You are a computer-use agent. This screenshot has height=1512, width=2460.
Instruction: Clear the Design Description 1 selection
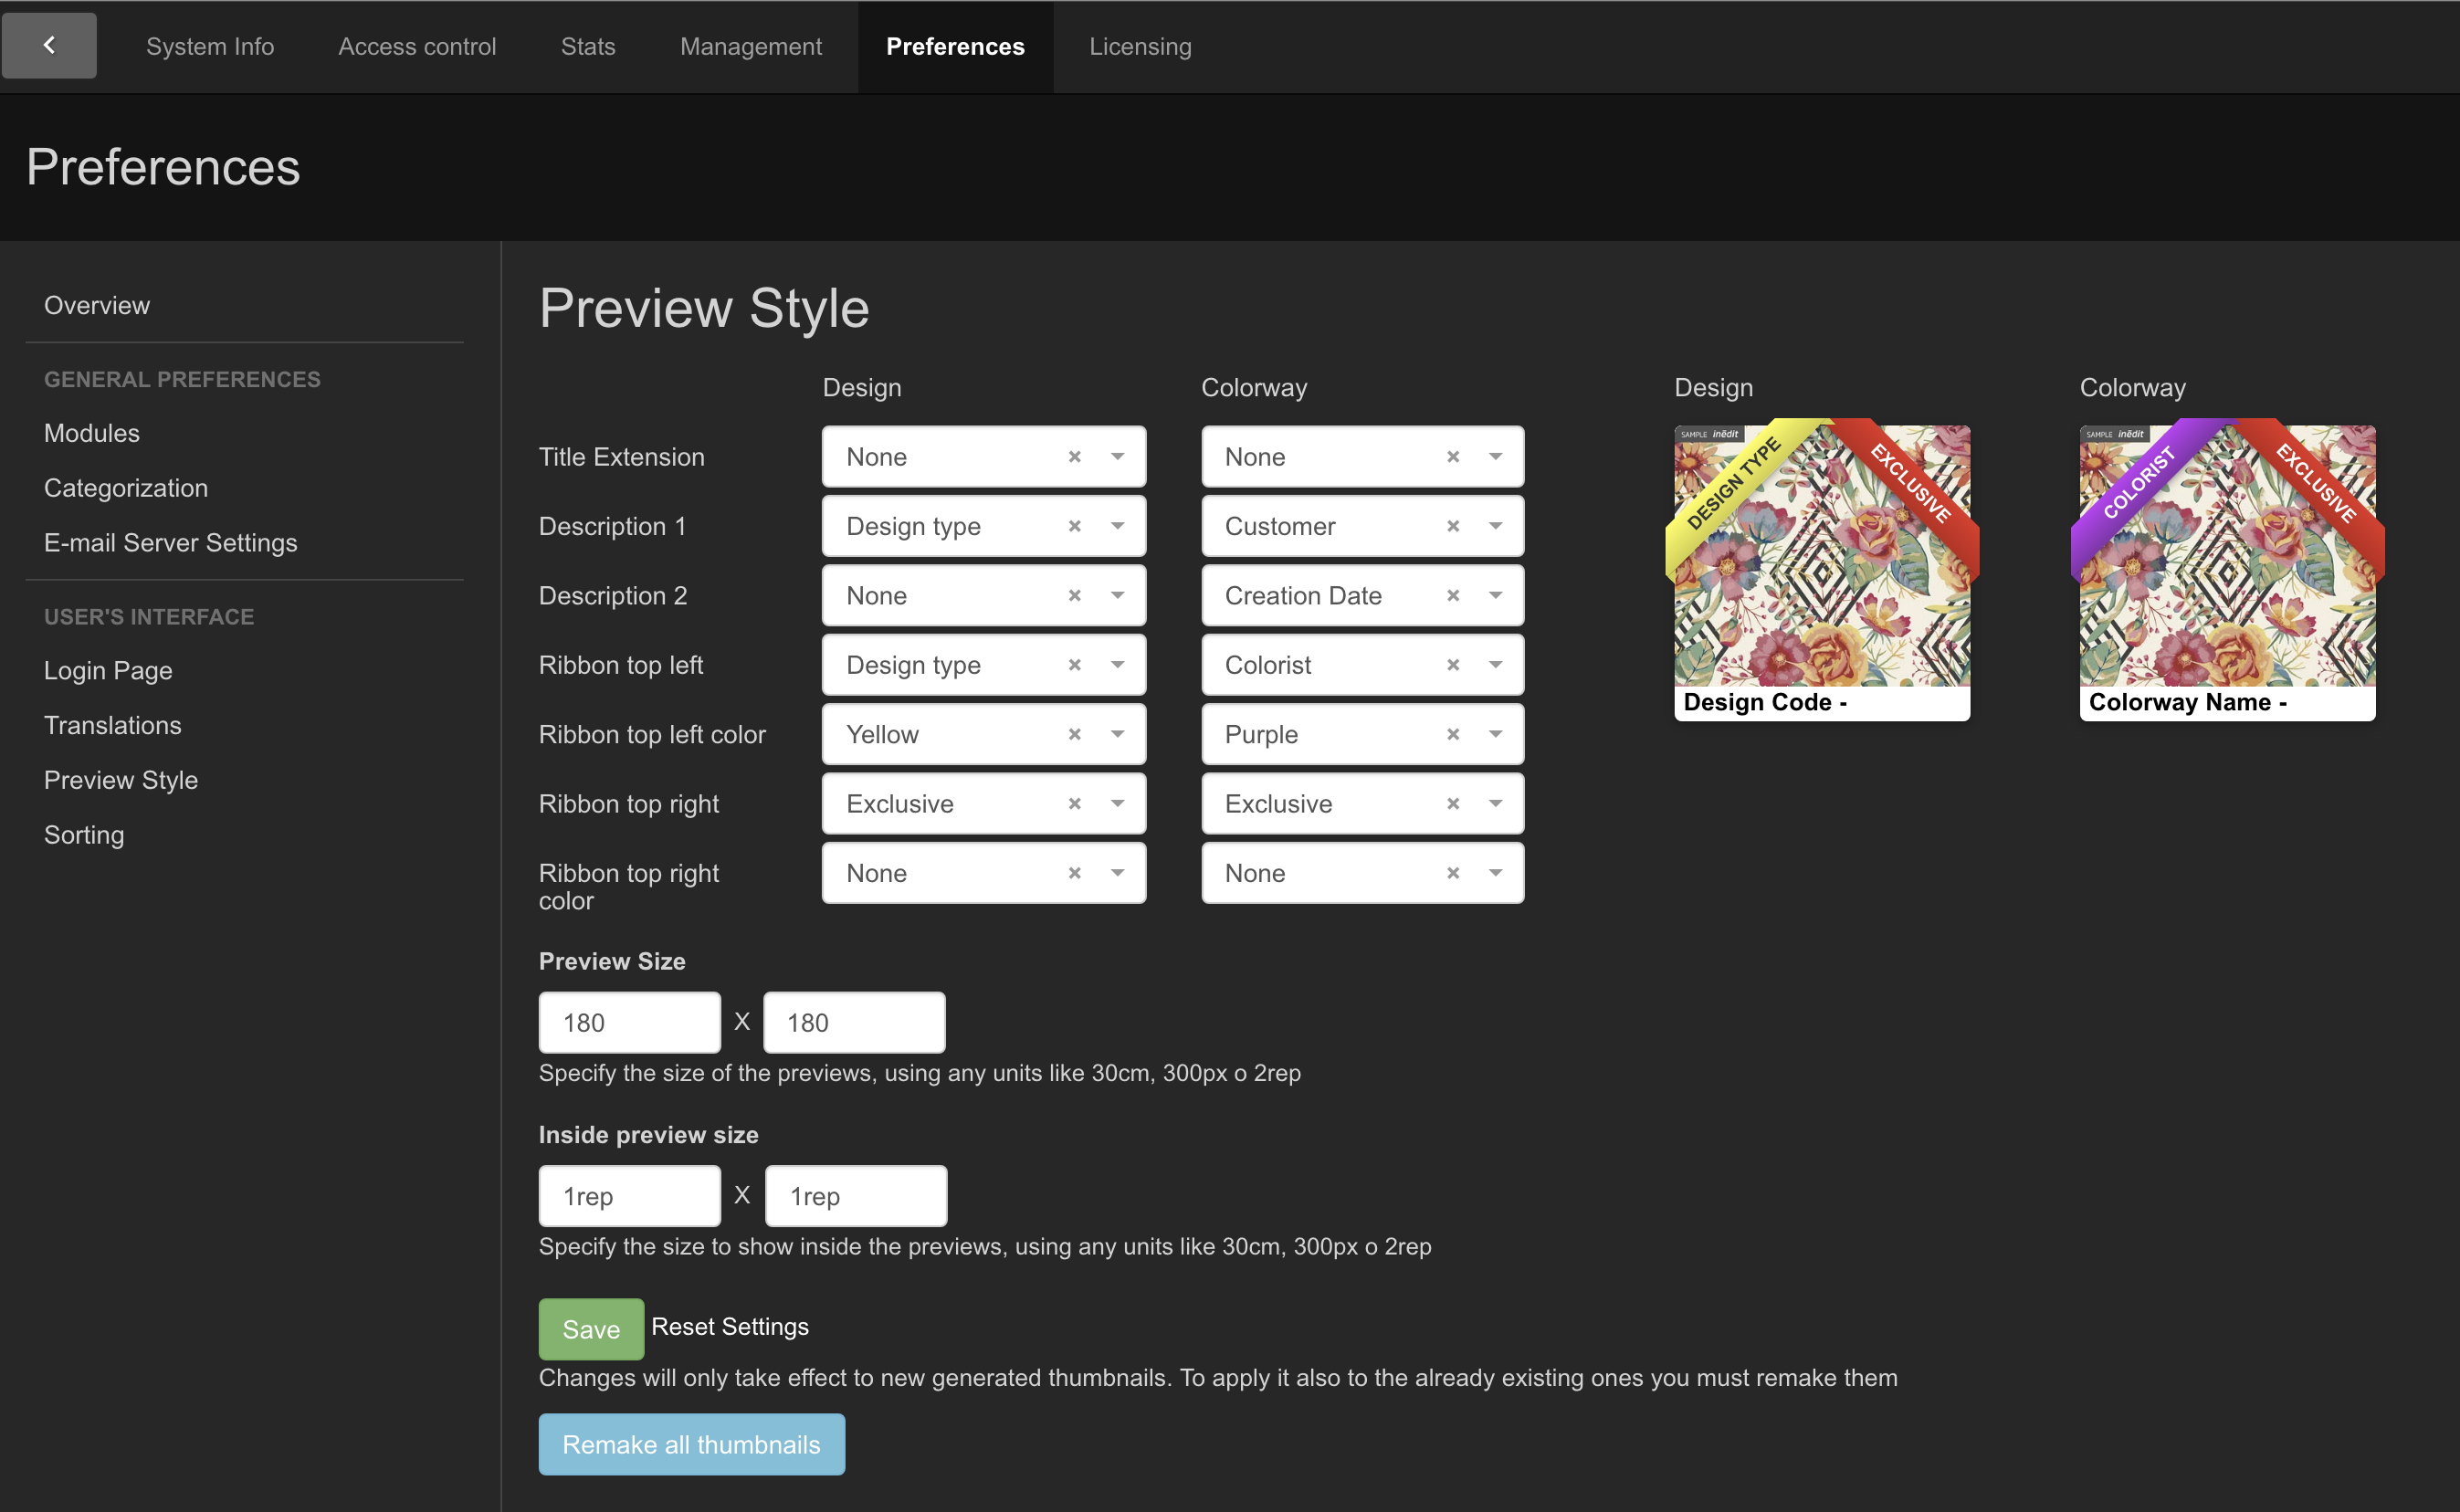pyautogui.click(x=1074, y=526)
